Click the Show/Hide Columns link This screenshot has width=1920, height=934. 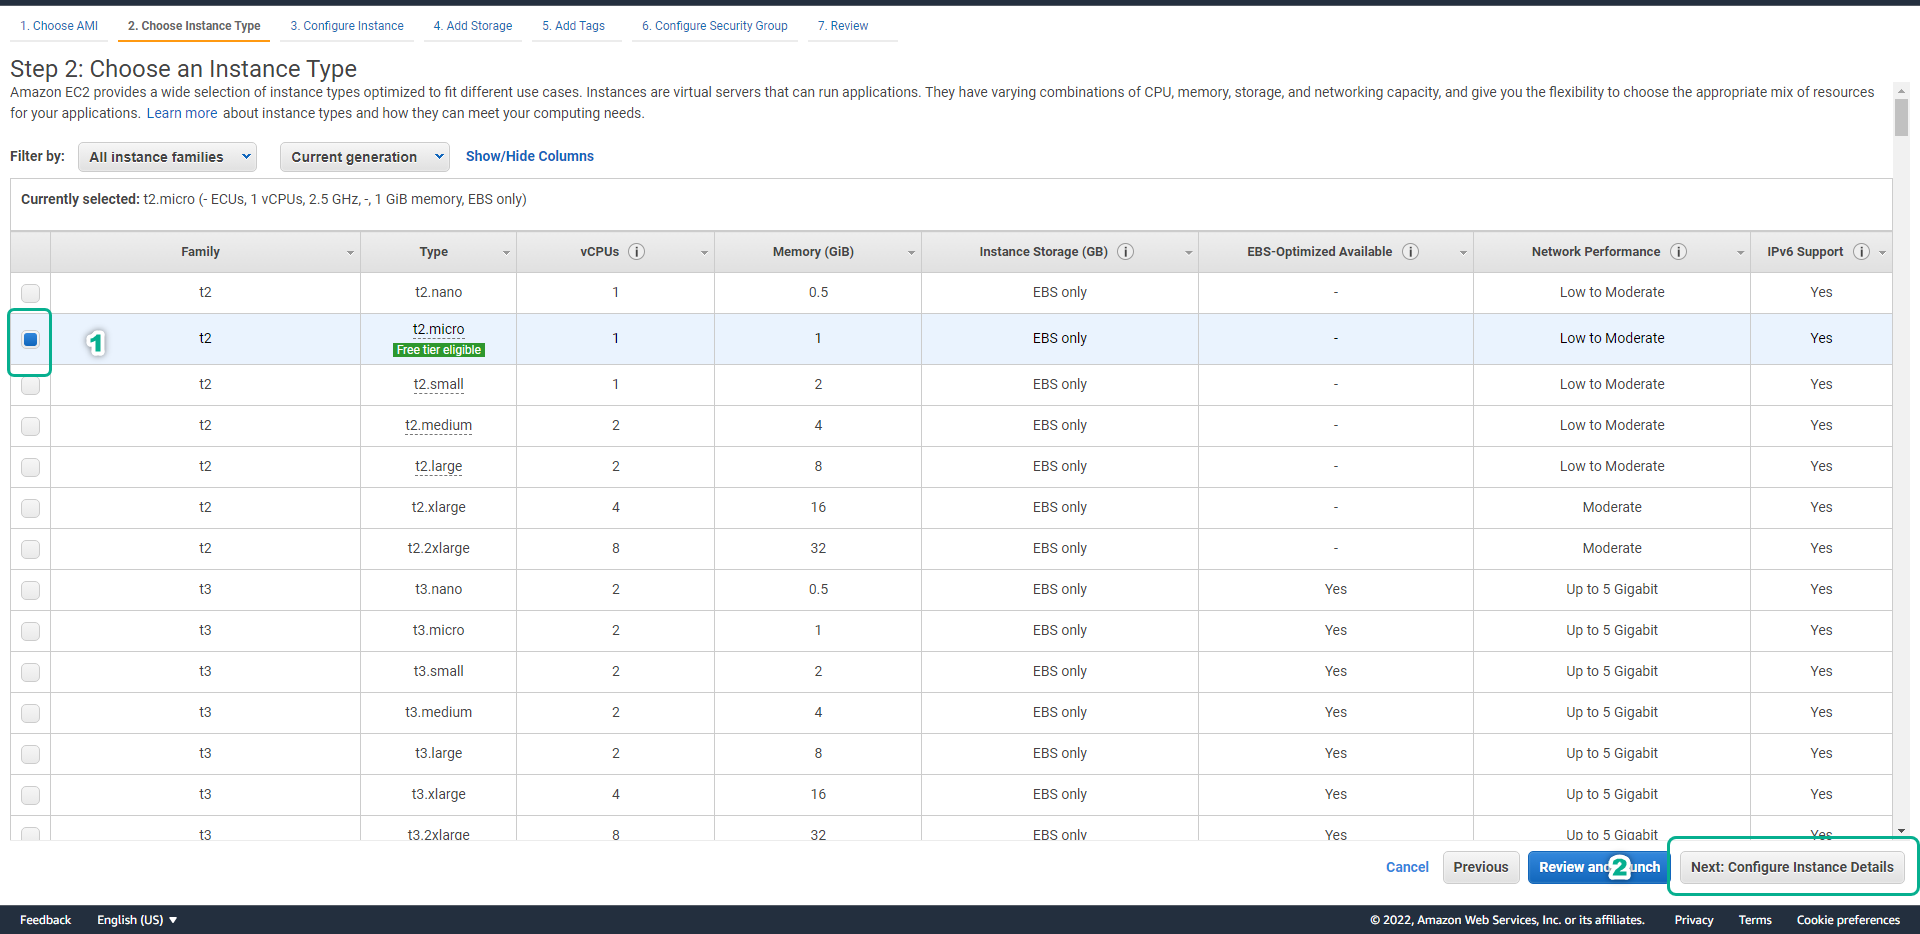coord(529,156)
